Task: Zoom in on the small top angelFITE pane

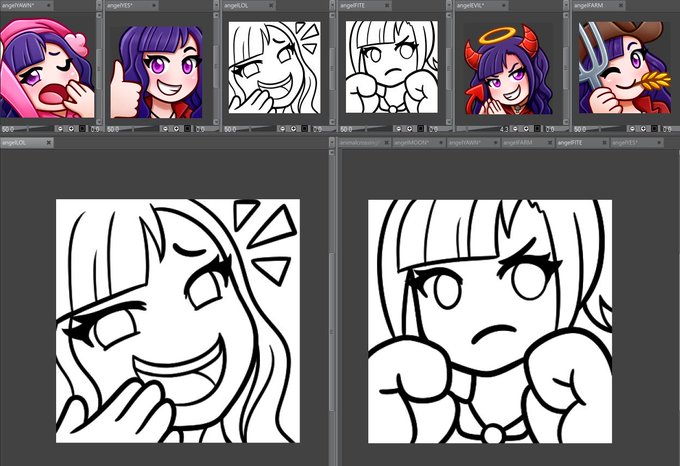Action: 409,129
